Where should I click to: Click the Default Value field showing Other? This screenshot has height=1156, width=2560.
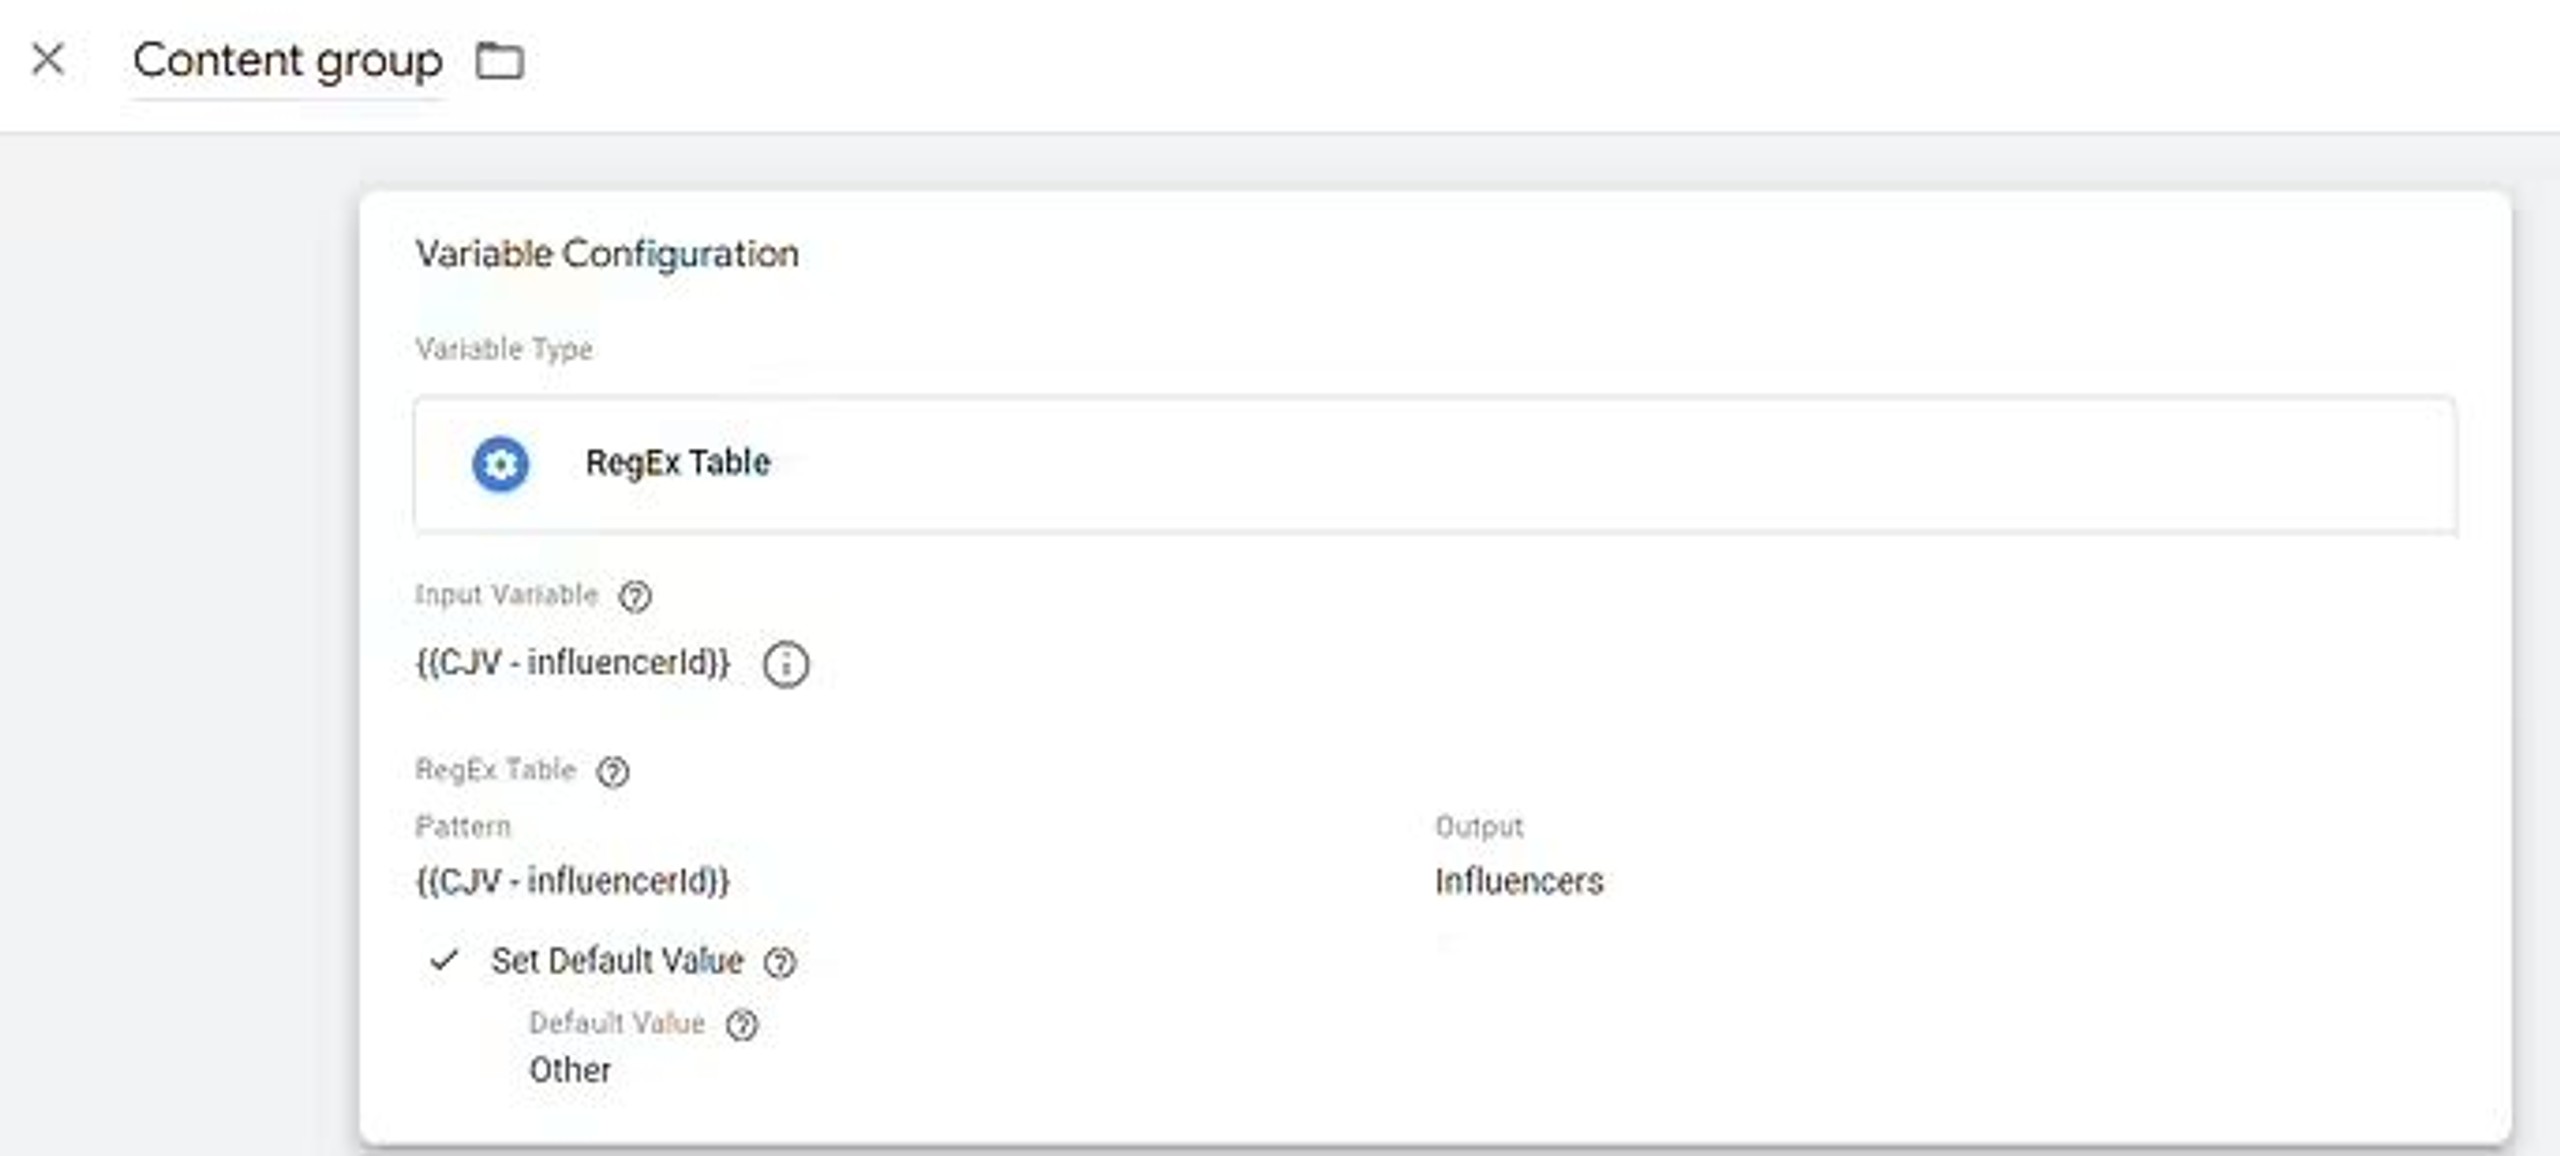570,1070
